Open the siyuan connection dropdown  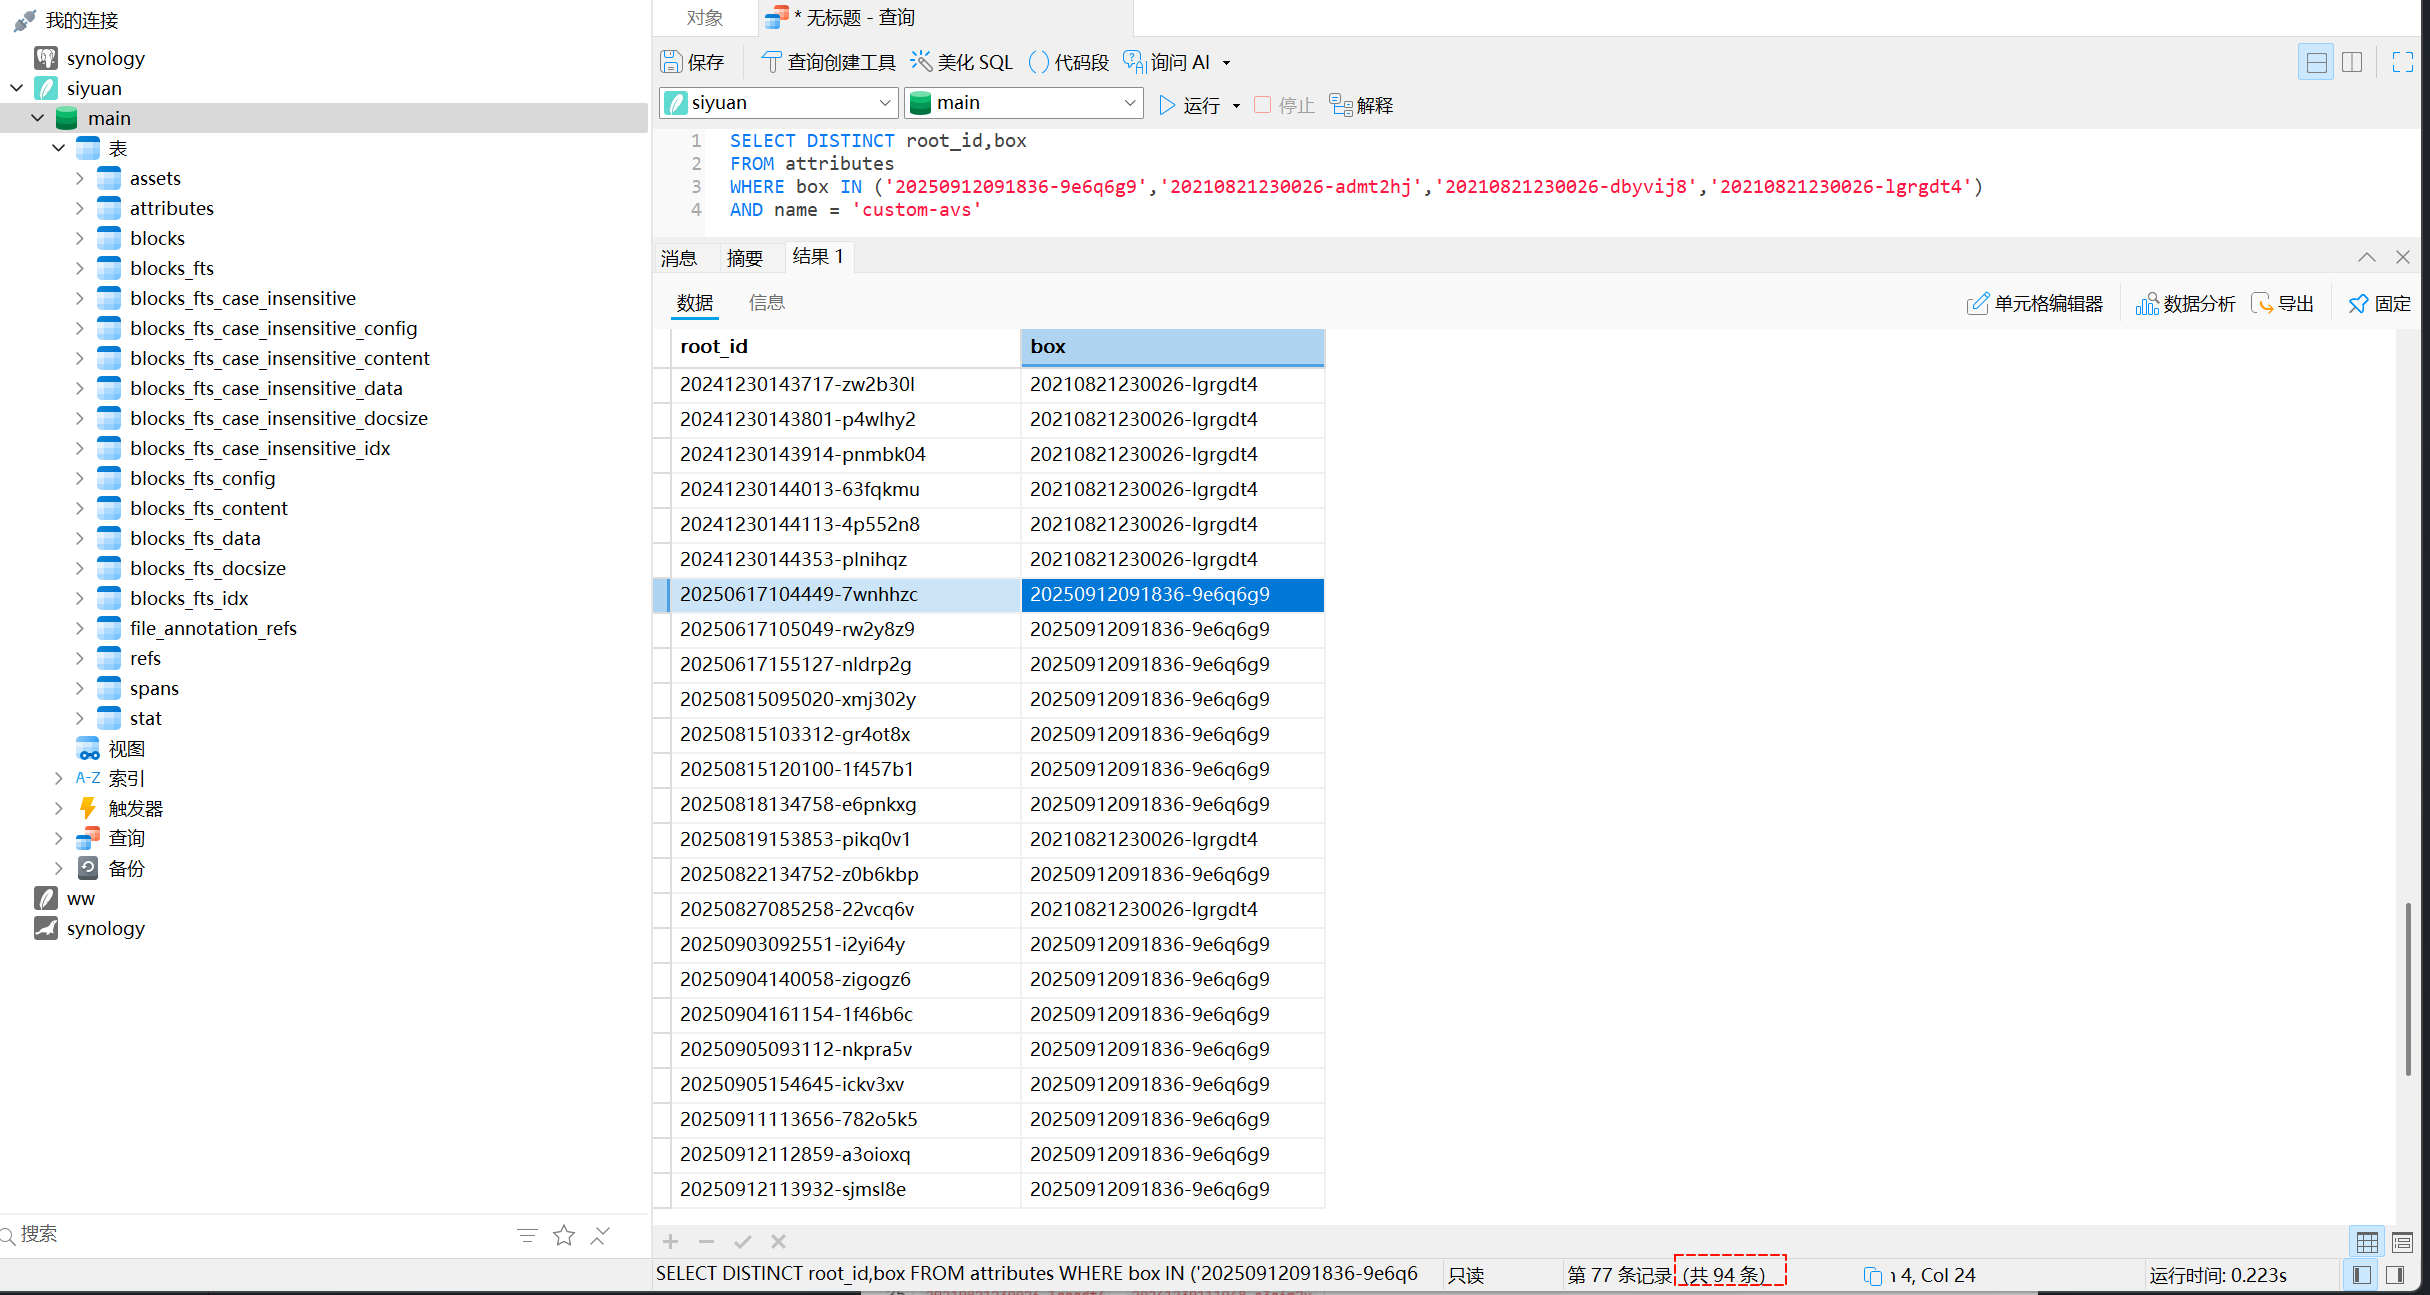(x=884, y=103)
